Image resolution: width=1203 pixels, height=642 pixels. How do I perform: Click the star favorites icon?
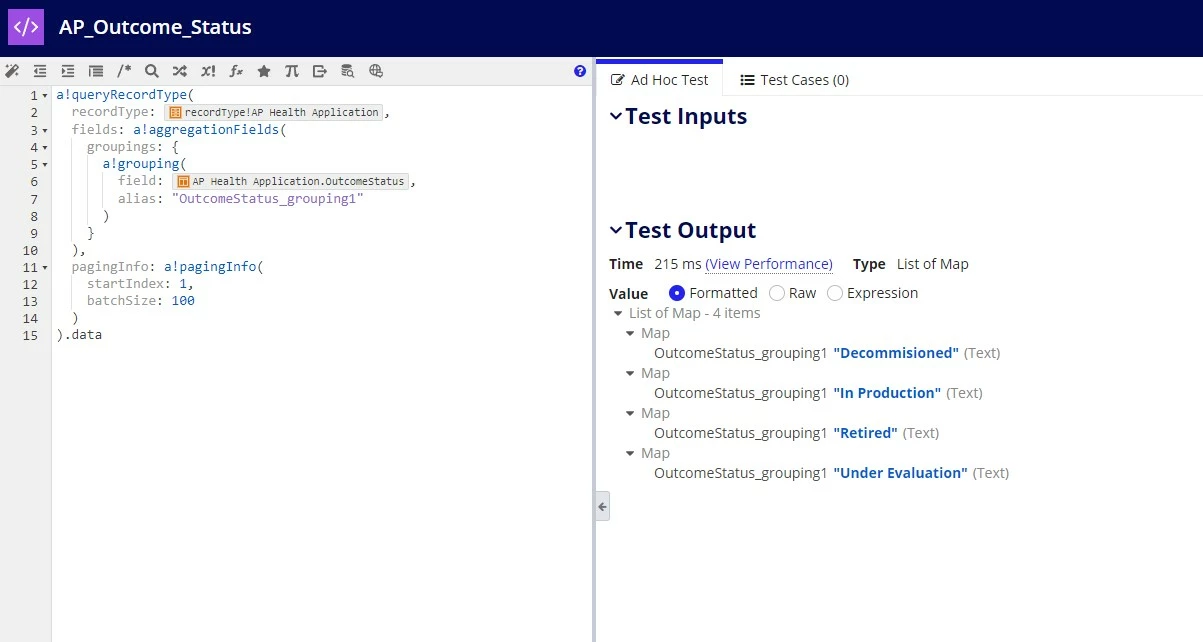(x=264, y=71)
